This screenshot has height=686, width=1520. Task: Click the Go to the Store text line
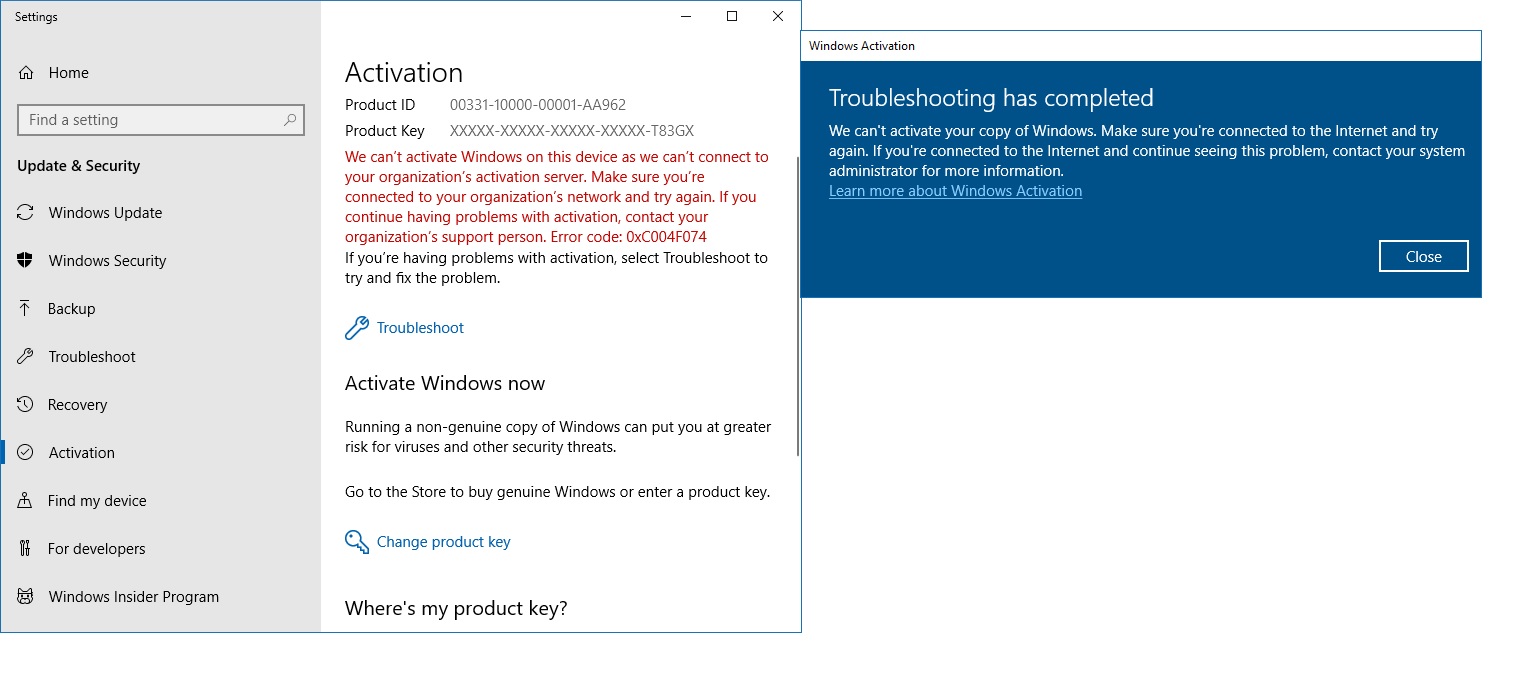(557, 492)
